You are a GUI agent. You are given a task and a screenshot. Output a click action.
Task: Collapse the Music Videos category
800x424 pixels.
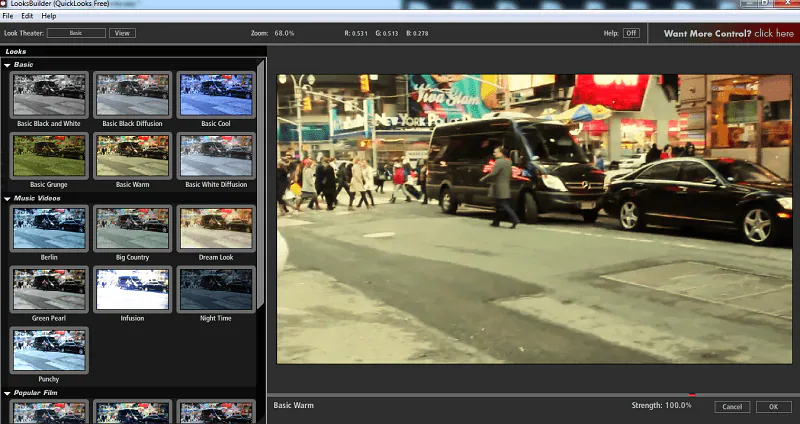[x=7, y=199]
